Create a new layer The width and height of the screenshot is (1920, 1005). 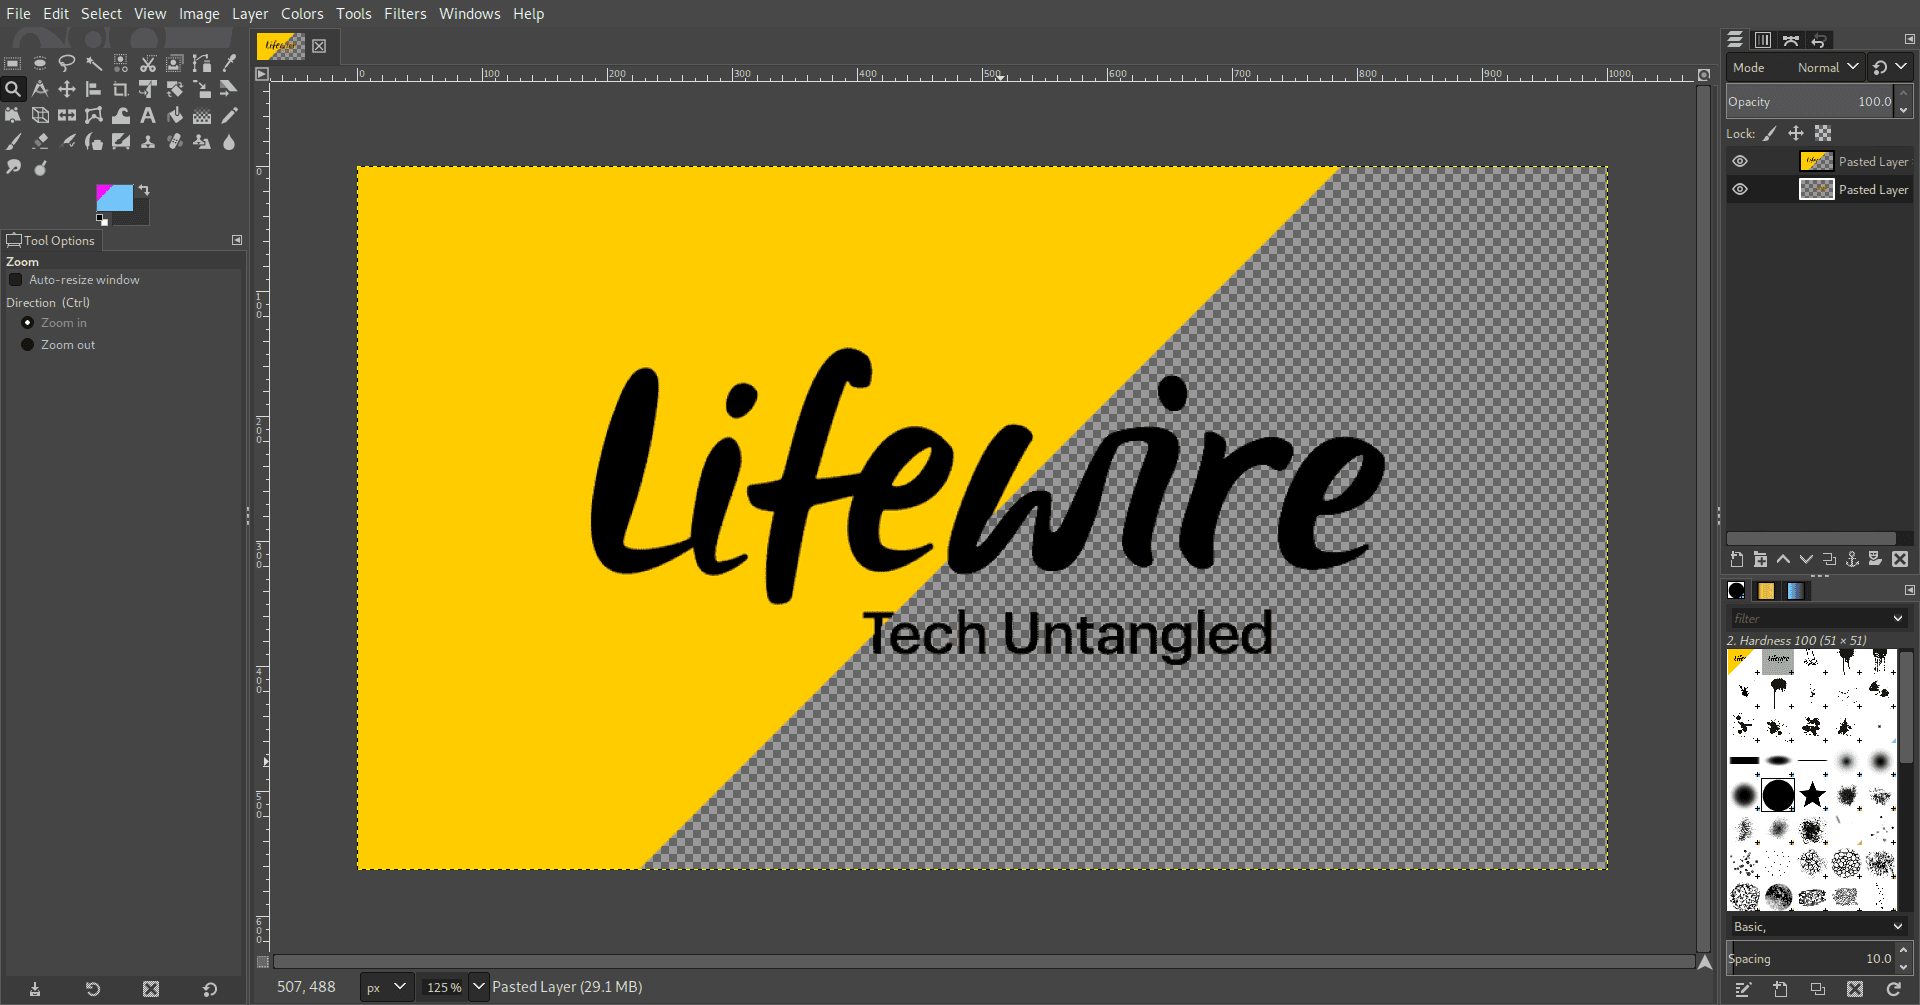[1737, 560]
